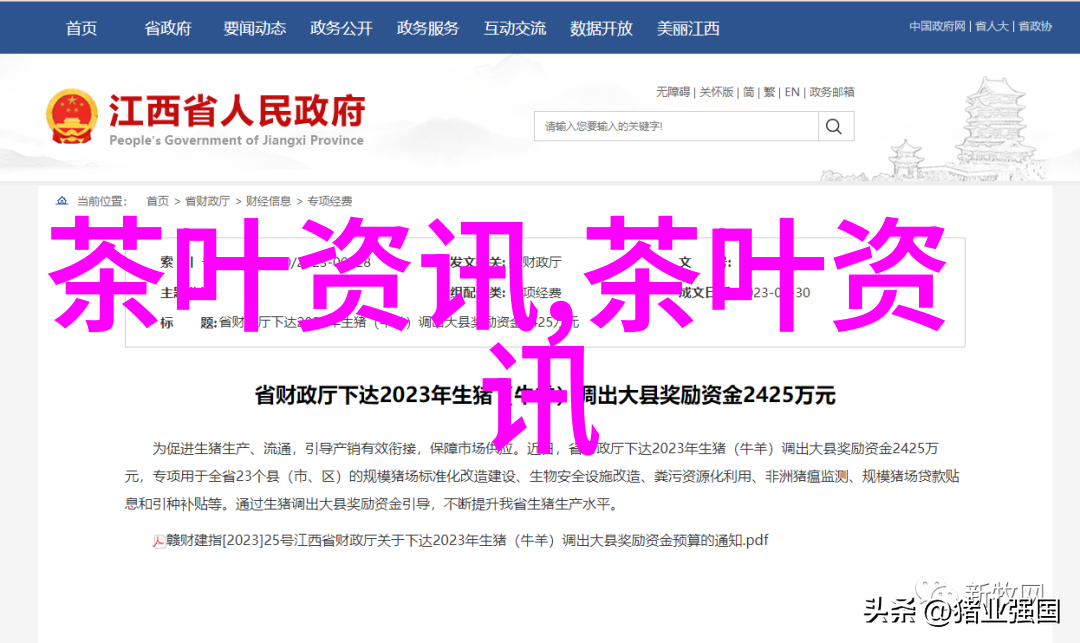Click the search magnifier icon
1080x643 pixels.
[833, 127]
